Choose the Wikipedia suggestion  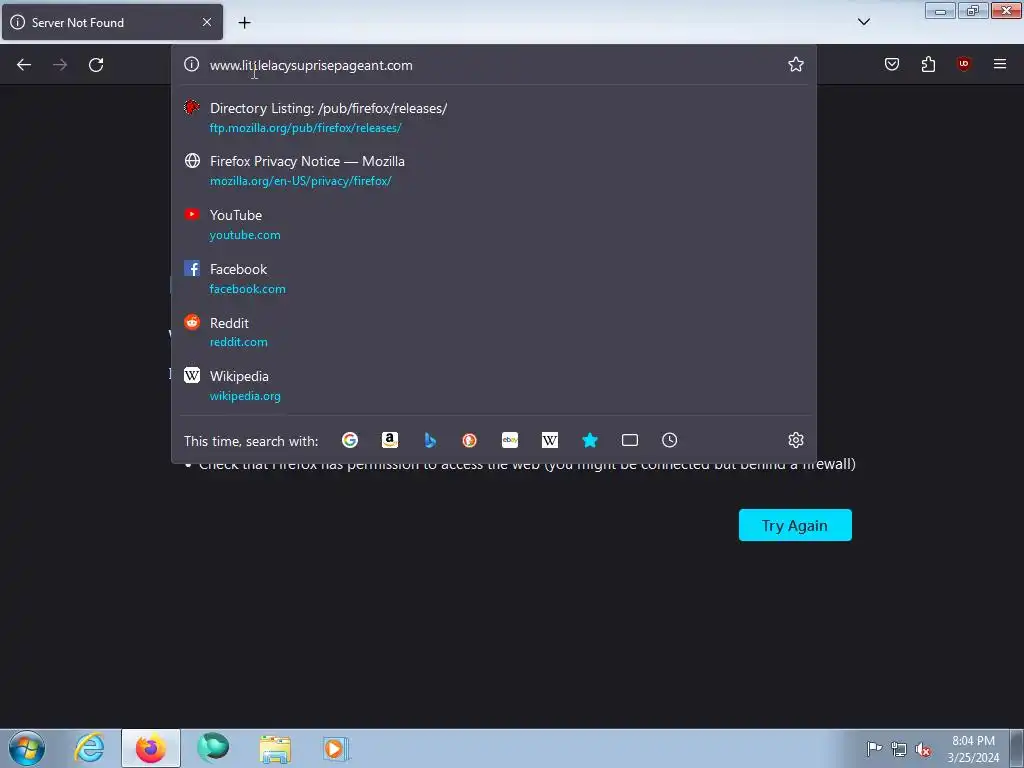coord(494,385)
